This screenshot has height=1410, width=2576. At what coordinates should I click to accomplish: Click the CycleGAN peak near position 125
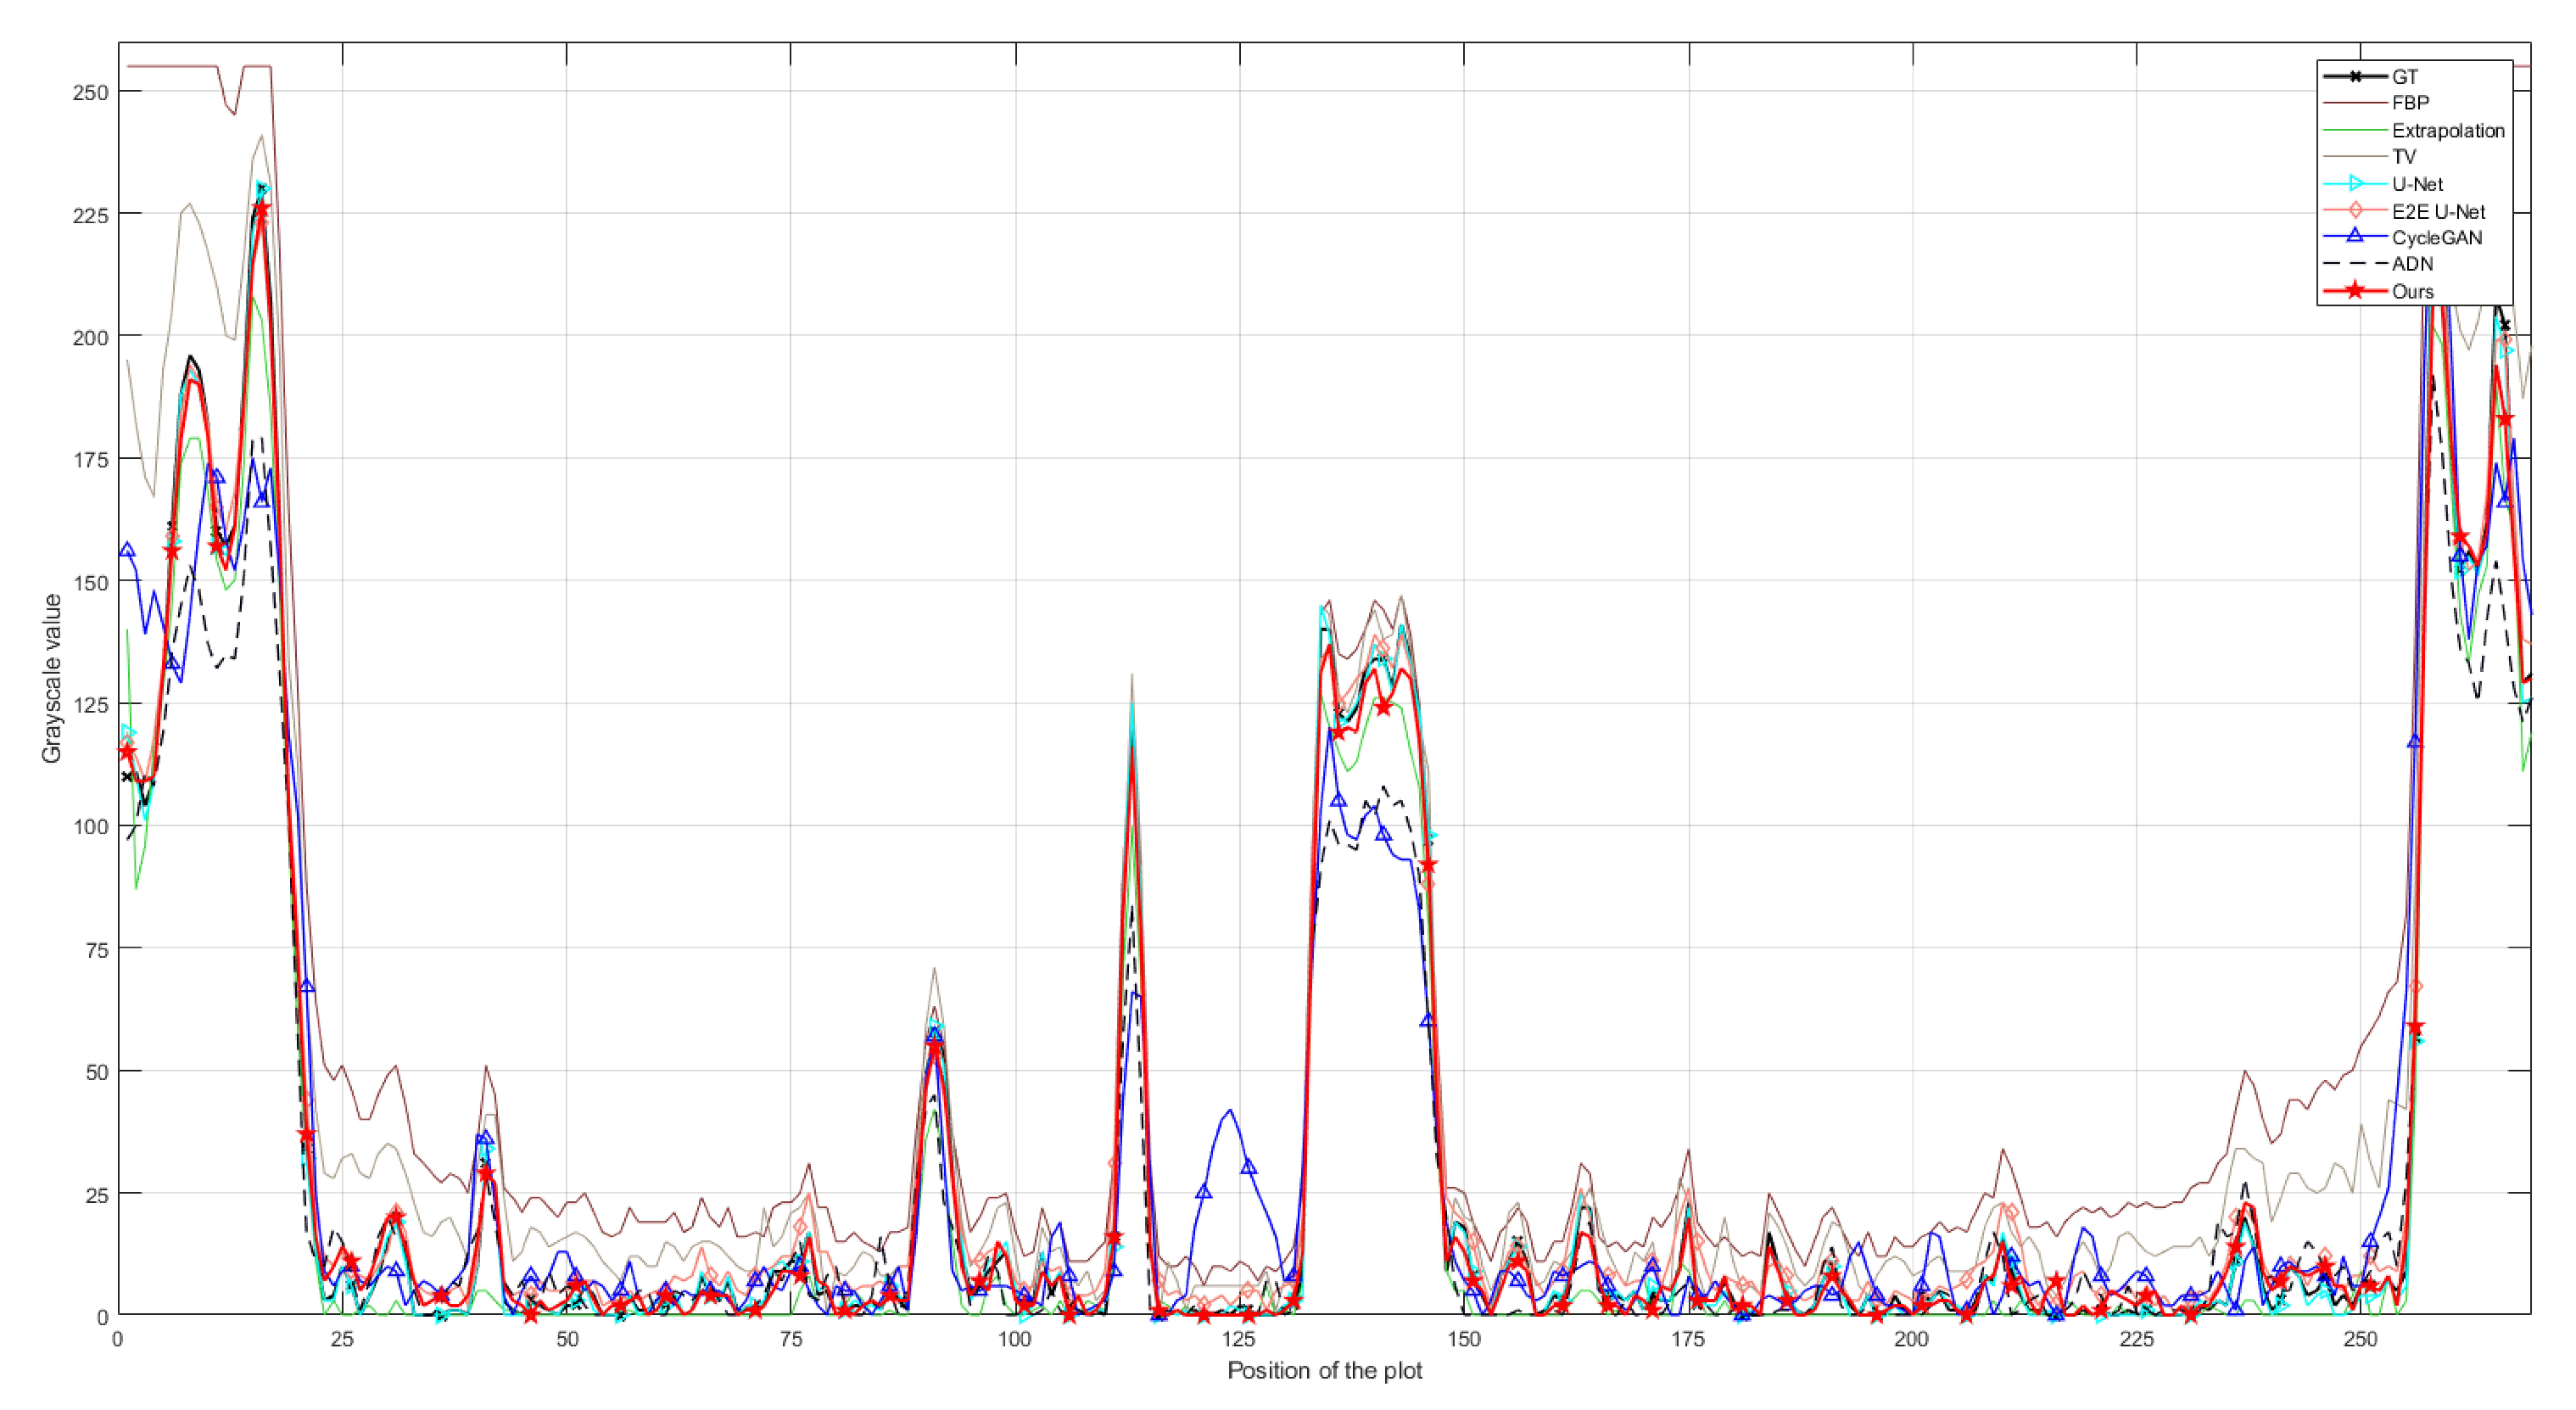pos(1229,1110)
